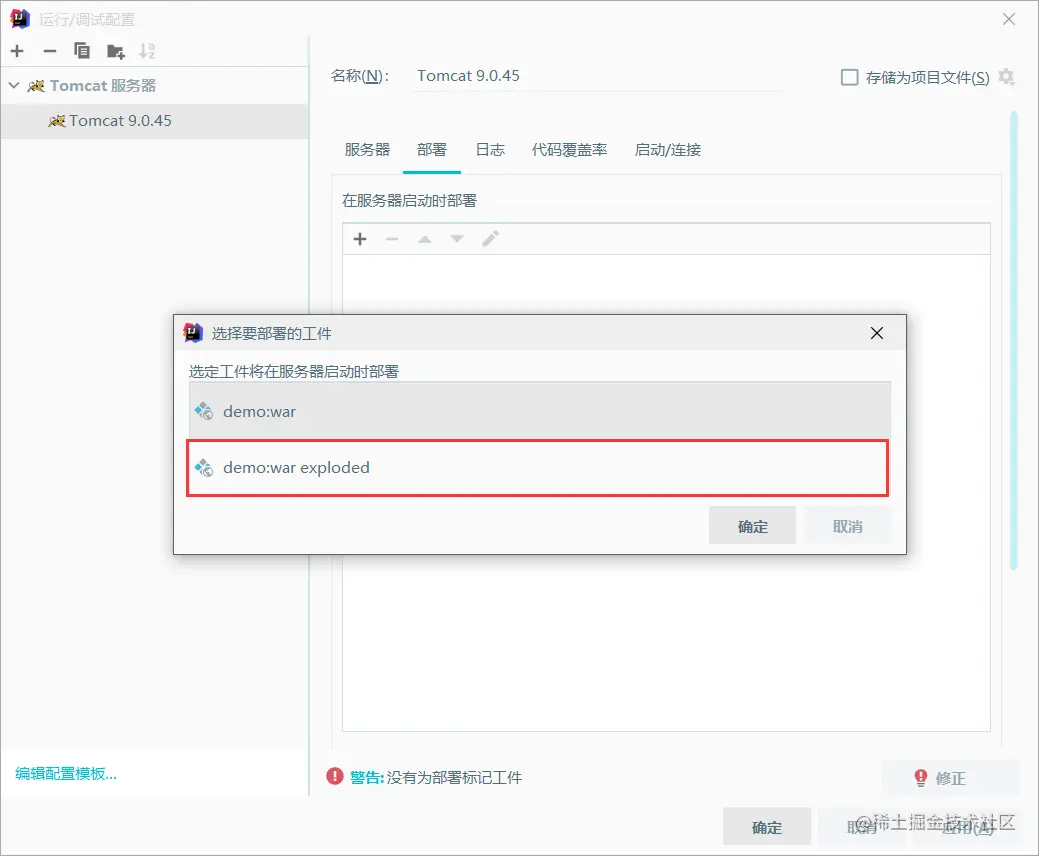
Task: Open the 启动/连接 tab
Action: pyautogui.click(x=667, y=150)
